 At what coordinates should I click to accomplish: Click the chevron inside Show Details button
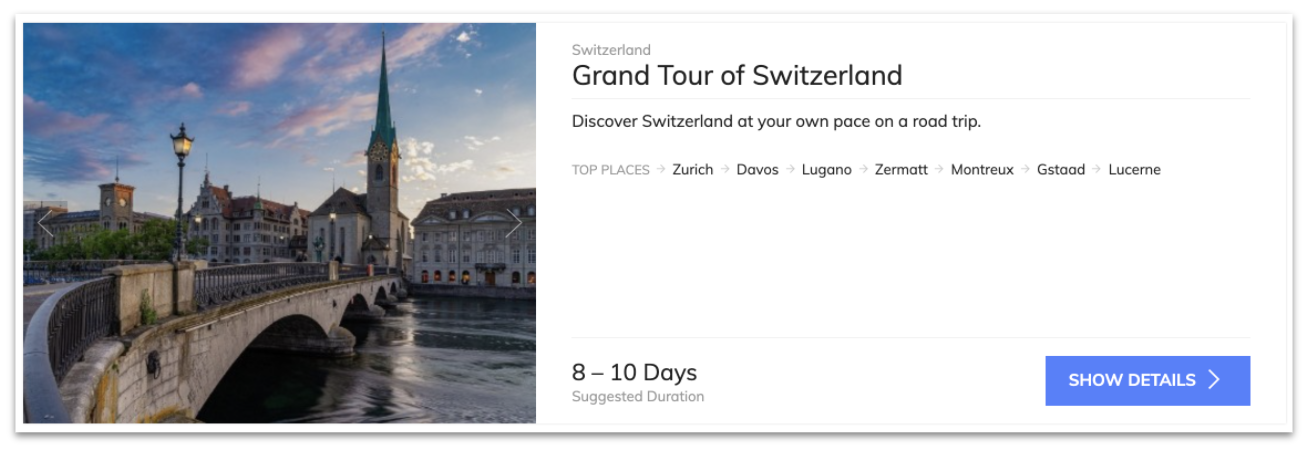click(x=1214, y=380)
